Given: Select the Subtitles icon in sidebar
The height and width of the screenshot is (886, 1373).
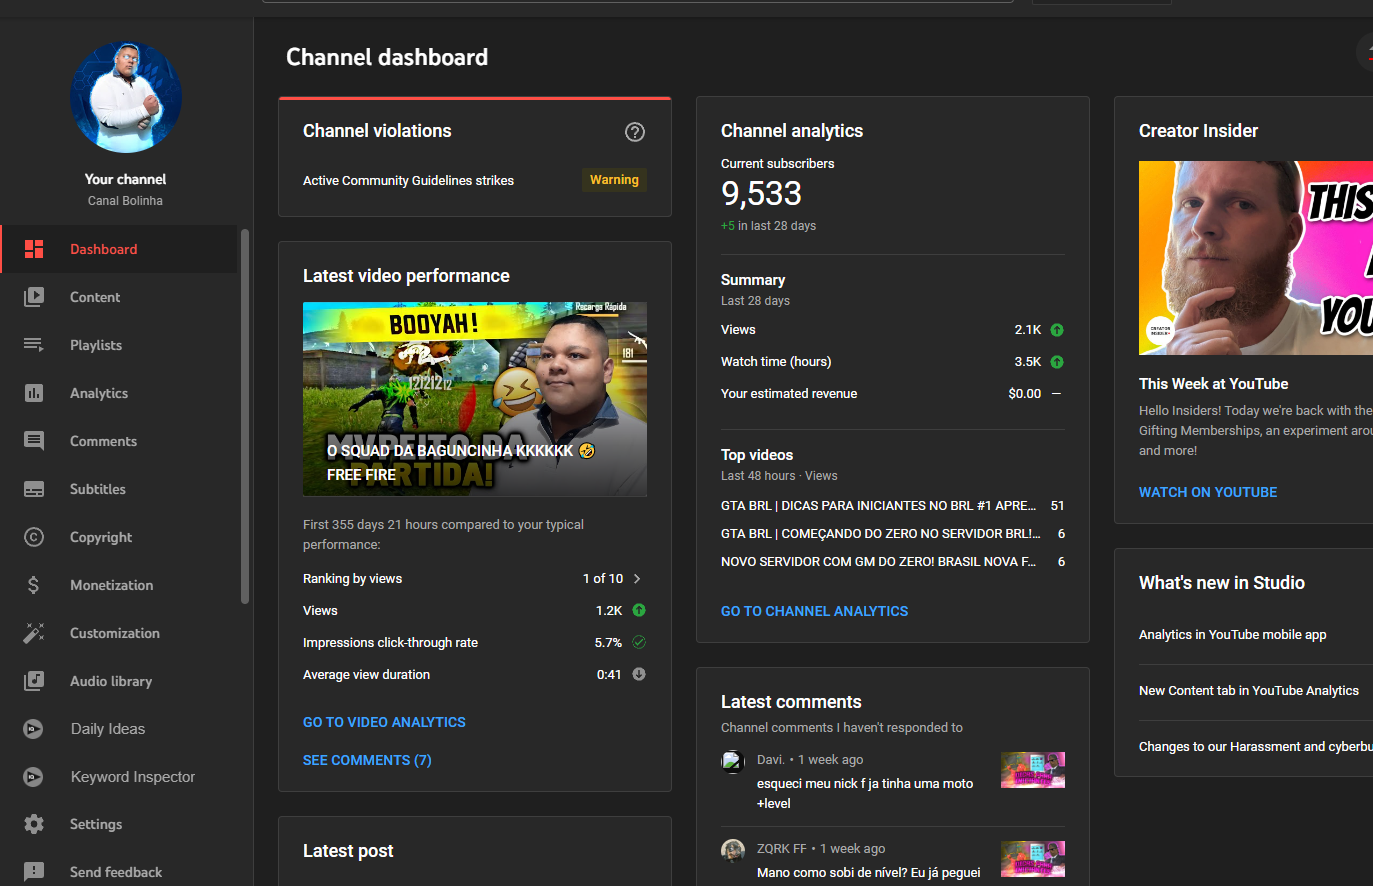Looking at the screenshot, I should pos(34,489).
